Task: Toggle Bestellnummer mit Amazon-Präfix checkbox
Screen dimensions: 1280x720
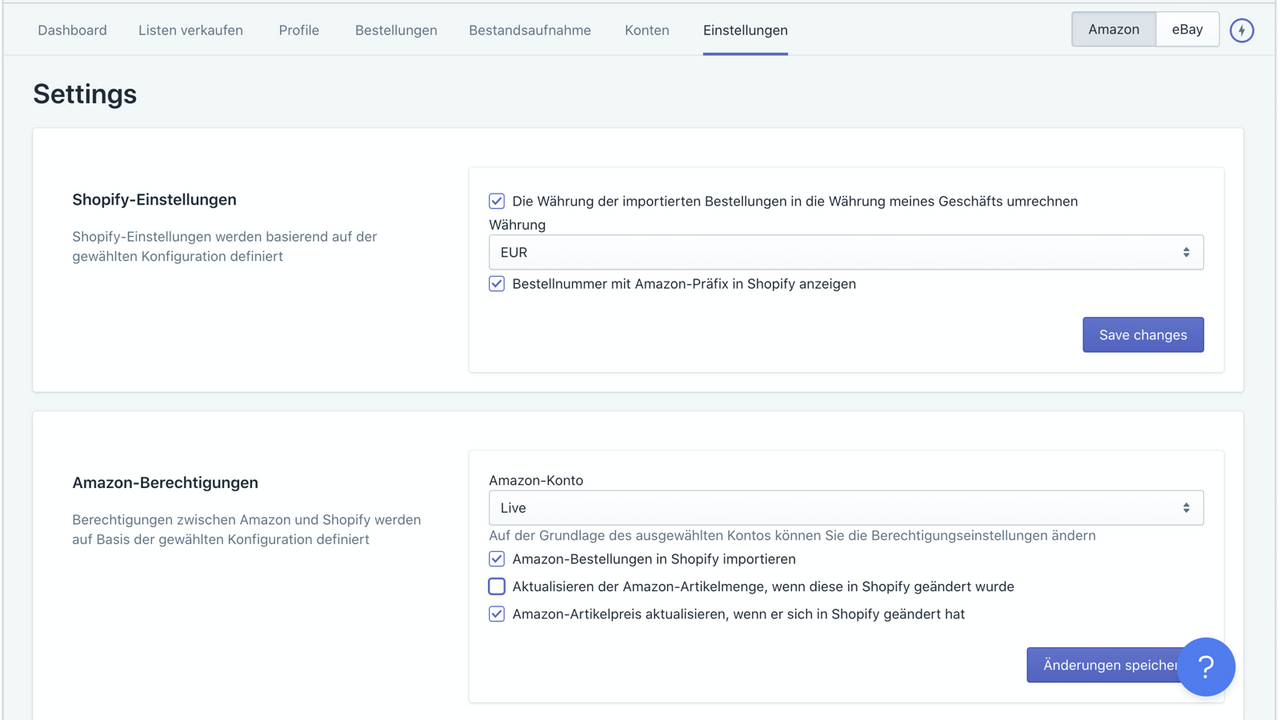Action: click(497, 284)
